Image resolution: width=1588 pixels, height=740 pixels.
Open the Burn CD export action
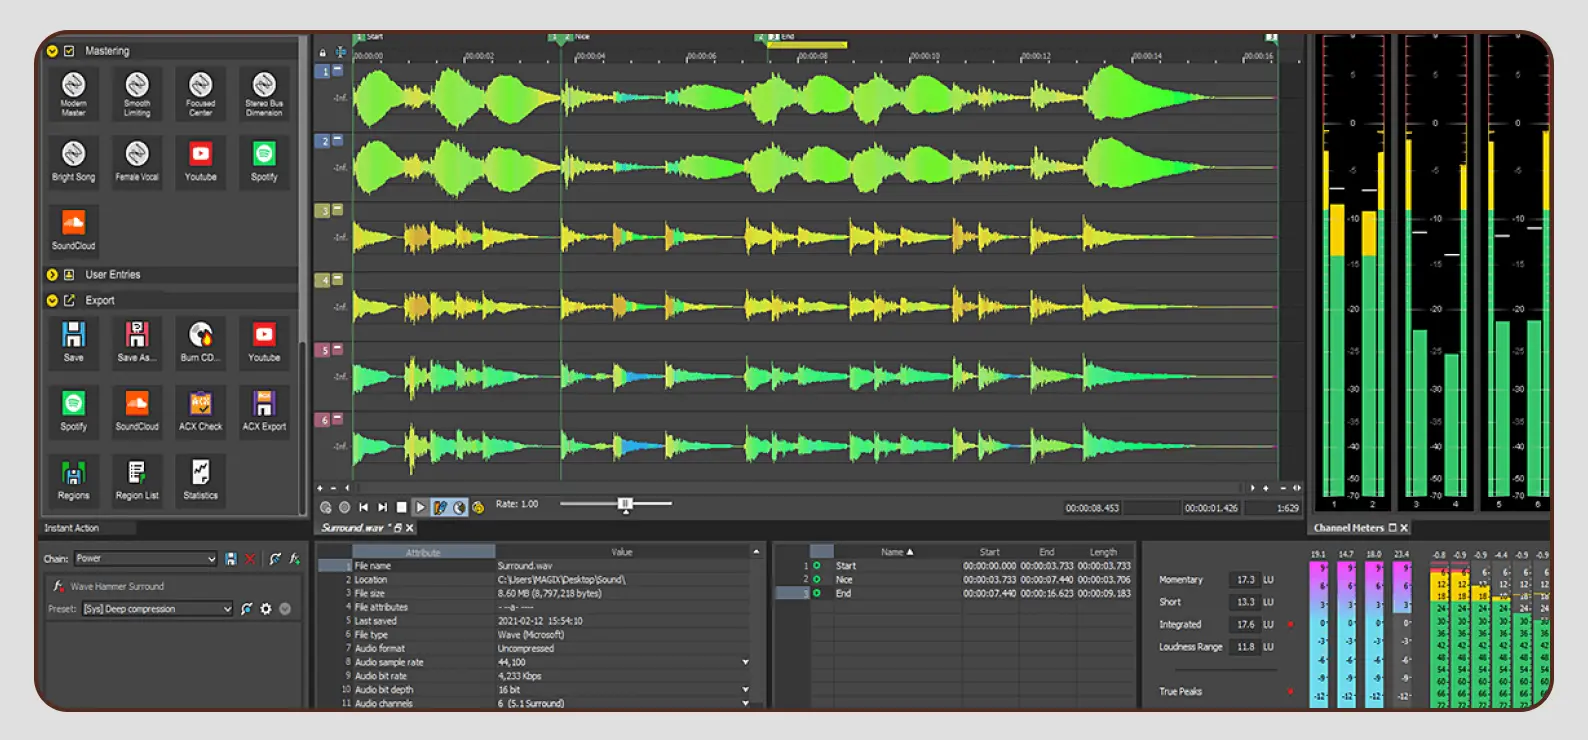coord(200,342)
